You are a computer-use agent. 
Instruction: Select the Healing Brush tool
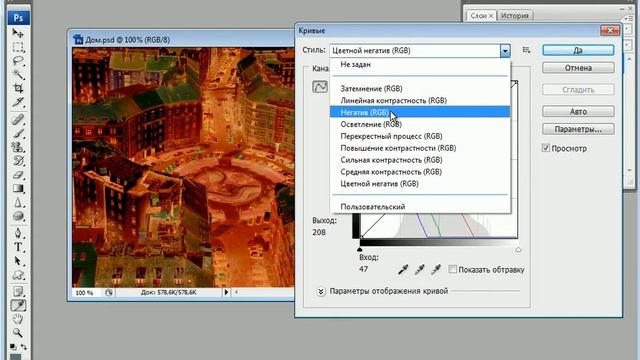click(x=18, y=120)
